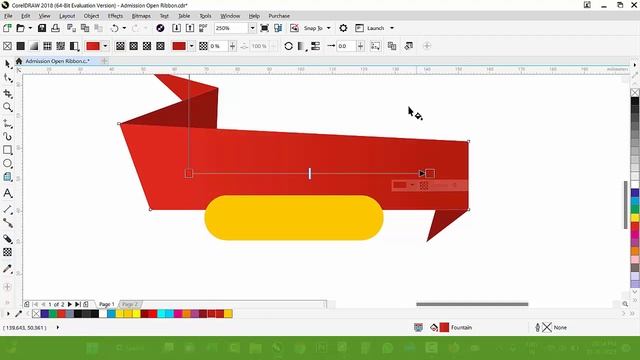
Task: Open the Object menu
Action: point(91,16)
